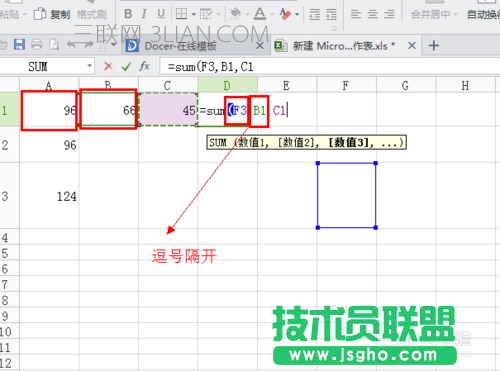This screenshot has width=500, height=371.
Task: Click cell A1 containing 96
Action: [49, 110]
